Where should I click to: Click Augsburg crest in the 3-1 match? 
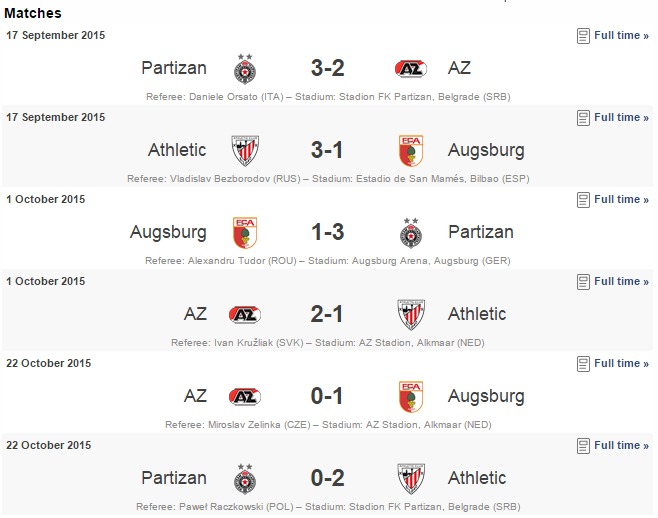click(x=411, y=151)
